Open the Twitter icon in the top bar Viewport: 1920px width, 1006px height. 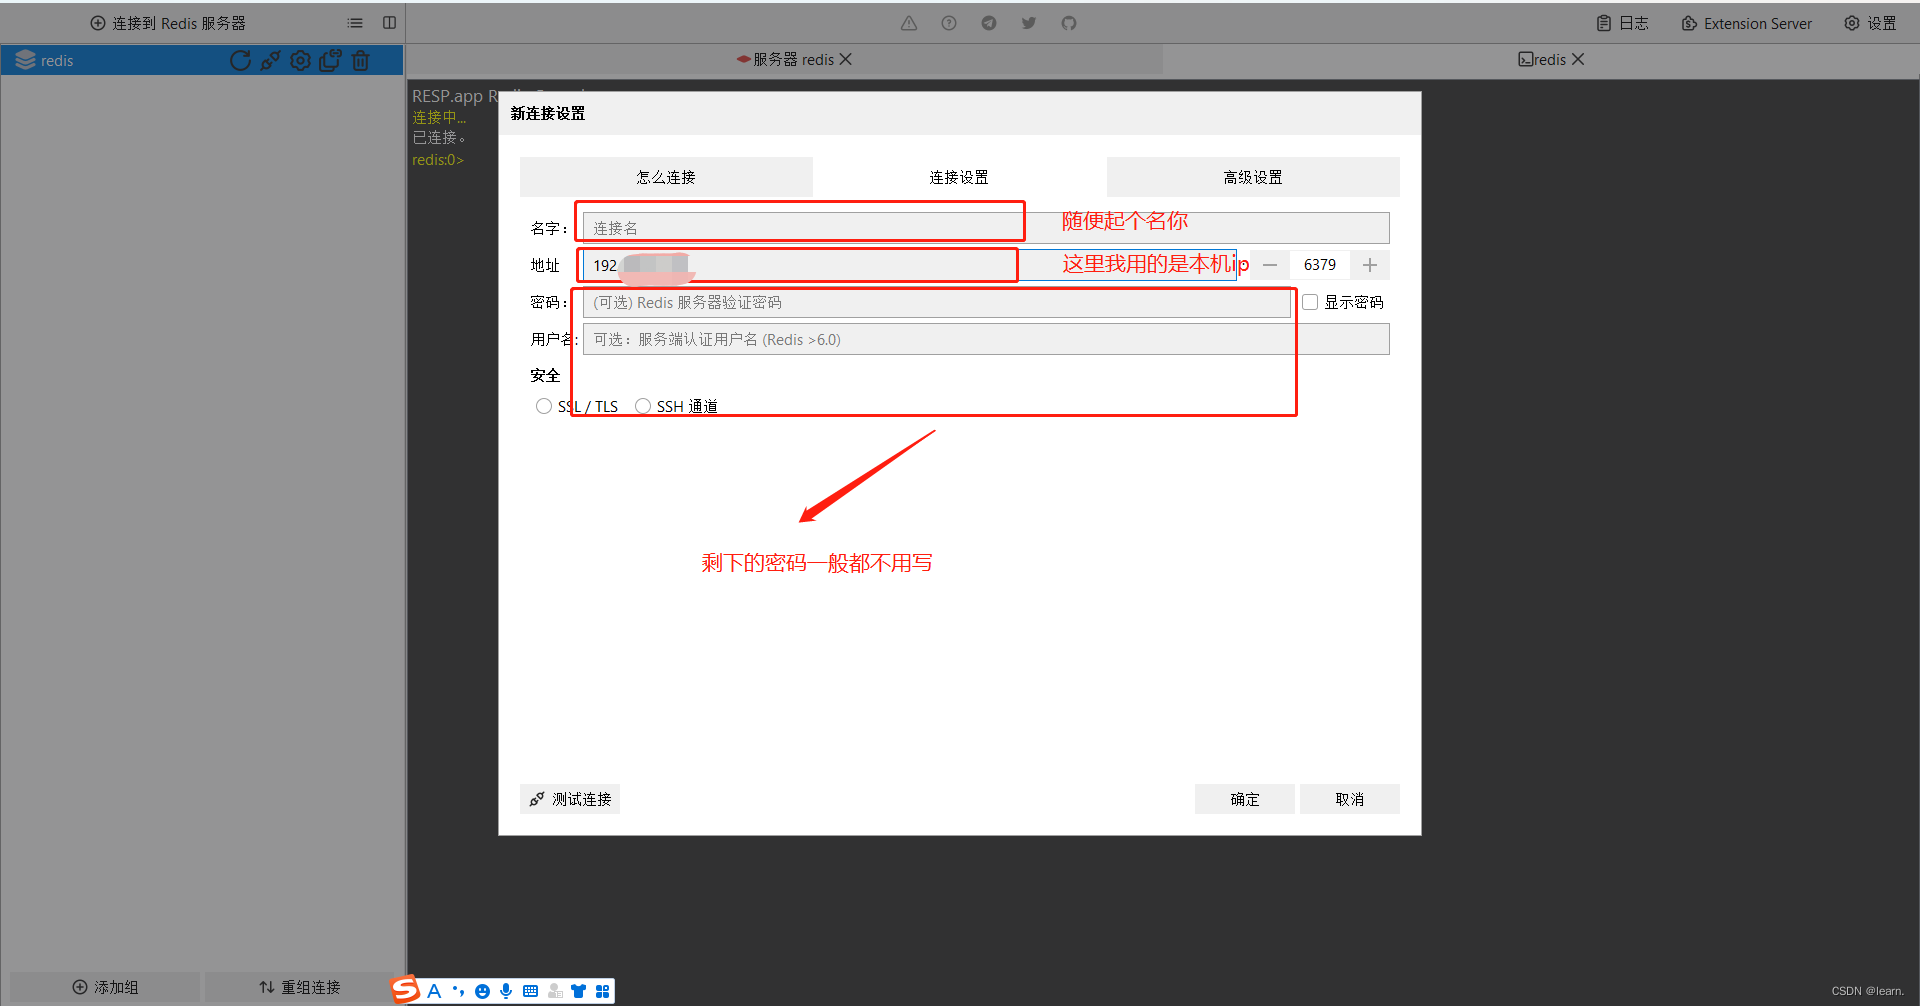point(1028,22)
